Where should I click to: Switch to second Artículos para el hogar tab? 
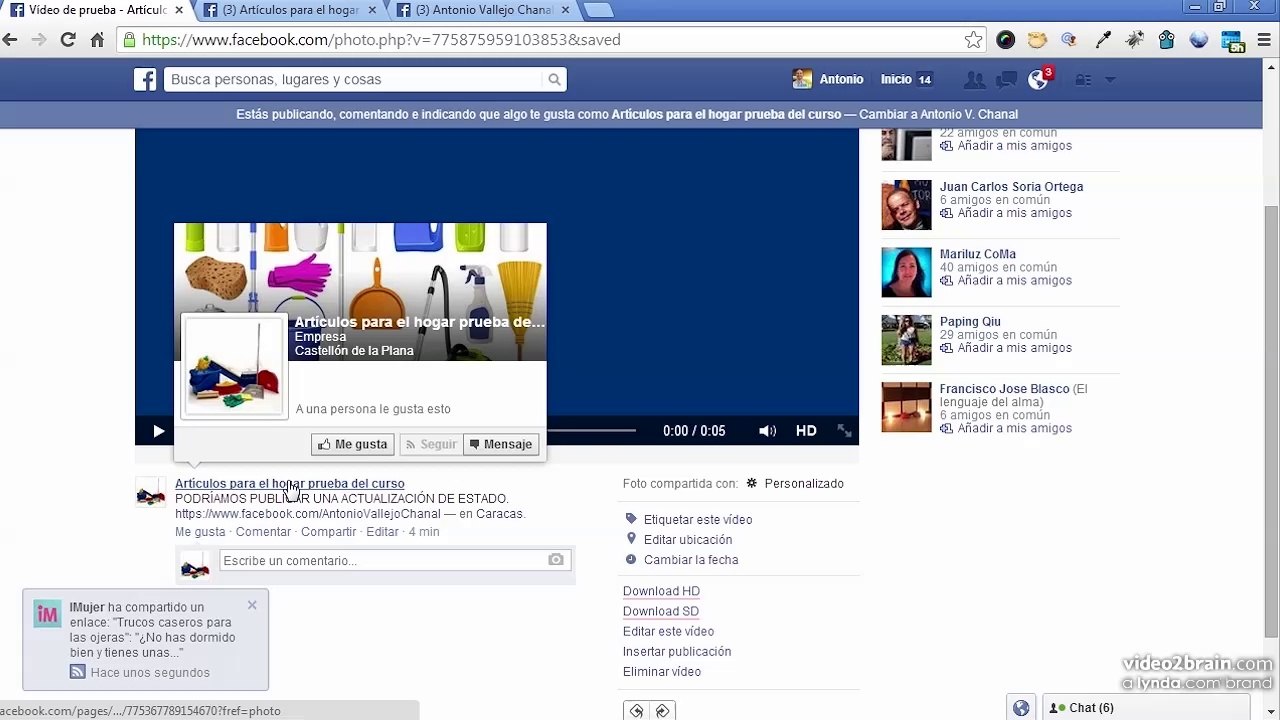(x=290, y=10)
